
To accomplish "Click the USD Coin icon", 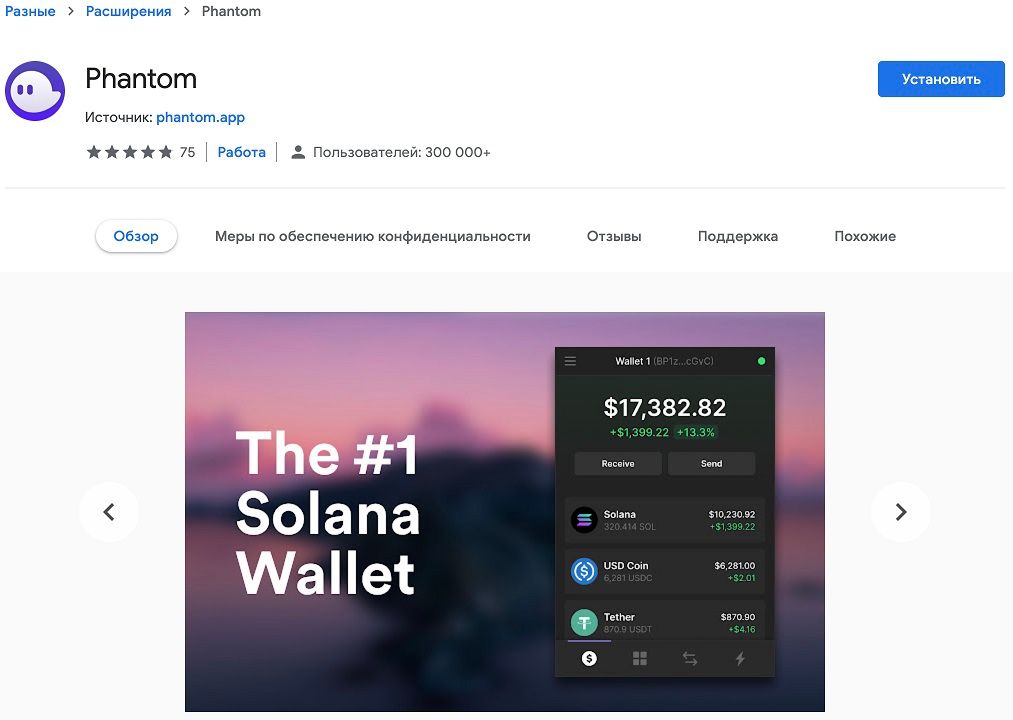I will click(x=584, y=571).
